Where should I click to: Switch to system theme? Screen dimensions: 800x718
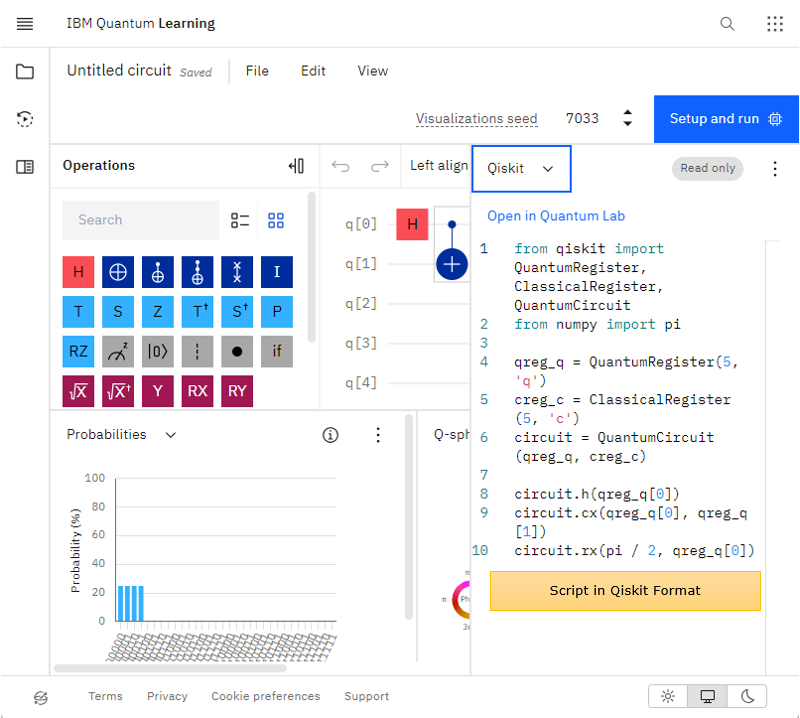(x=707, y=696)
